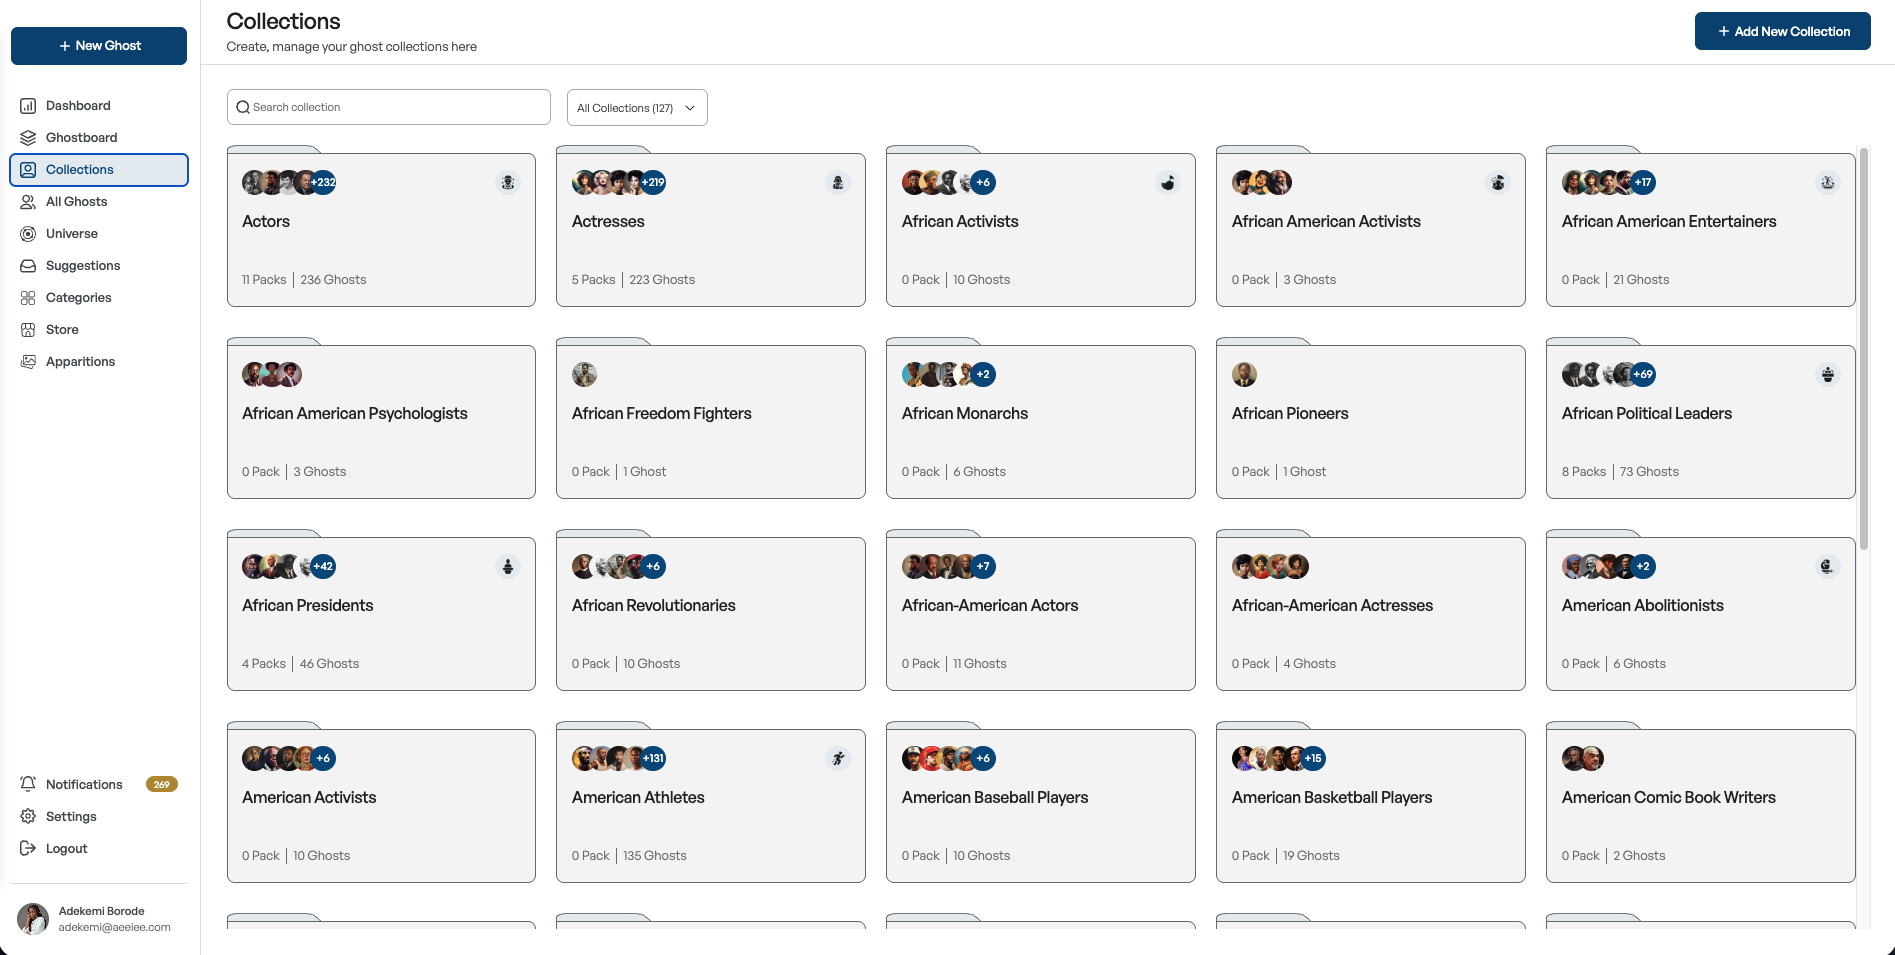The image size is (1895, 955).
Task: Click the collections list vertical scrollbar
Action: coord(1864,348)
